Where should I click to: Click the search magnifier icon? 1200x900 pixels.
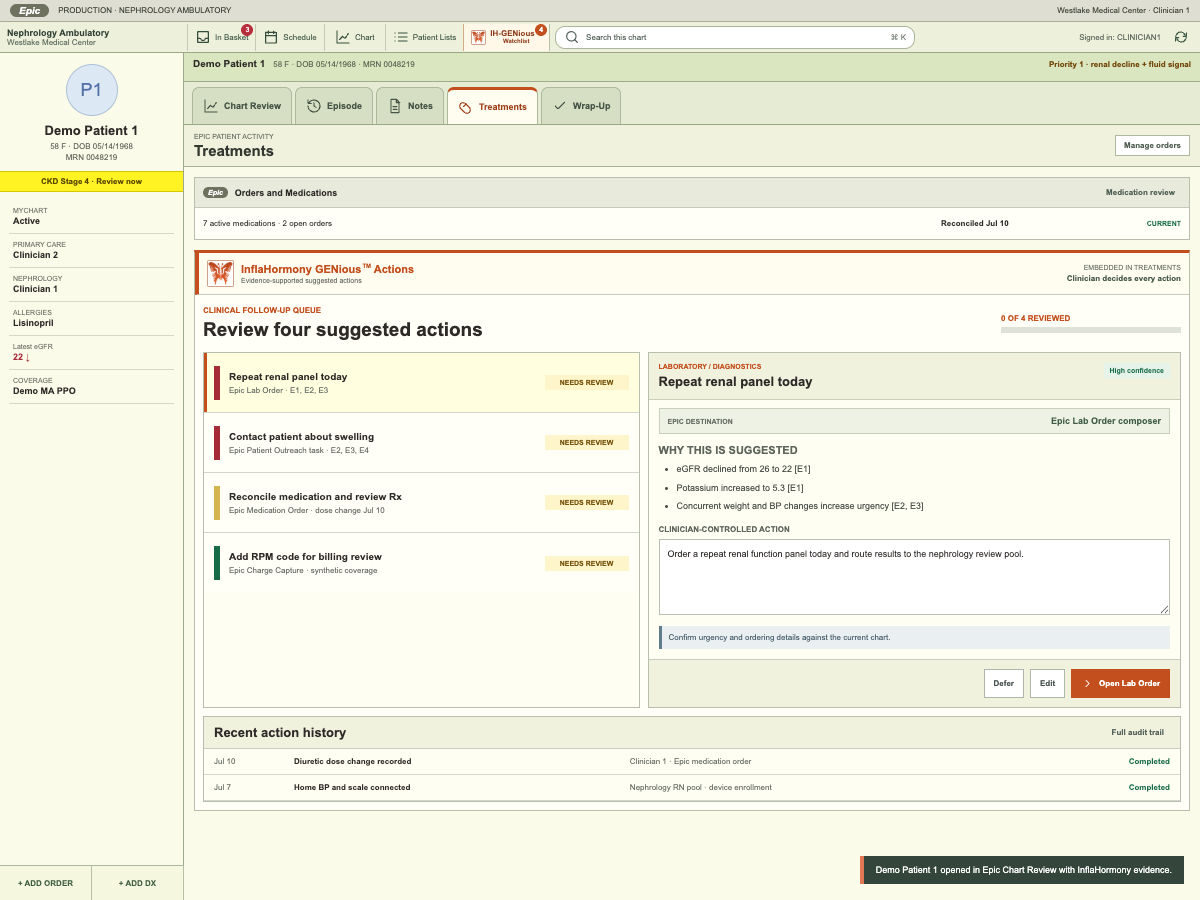click(572, 37)
